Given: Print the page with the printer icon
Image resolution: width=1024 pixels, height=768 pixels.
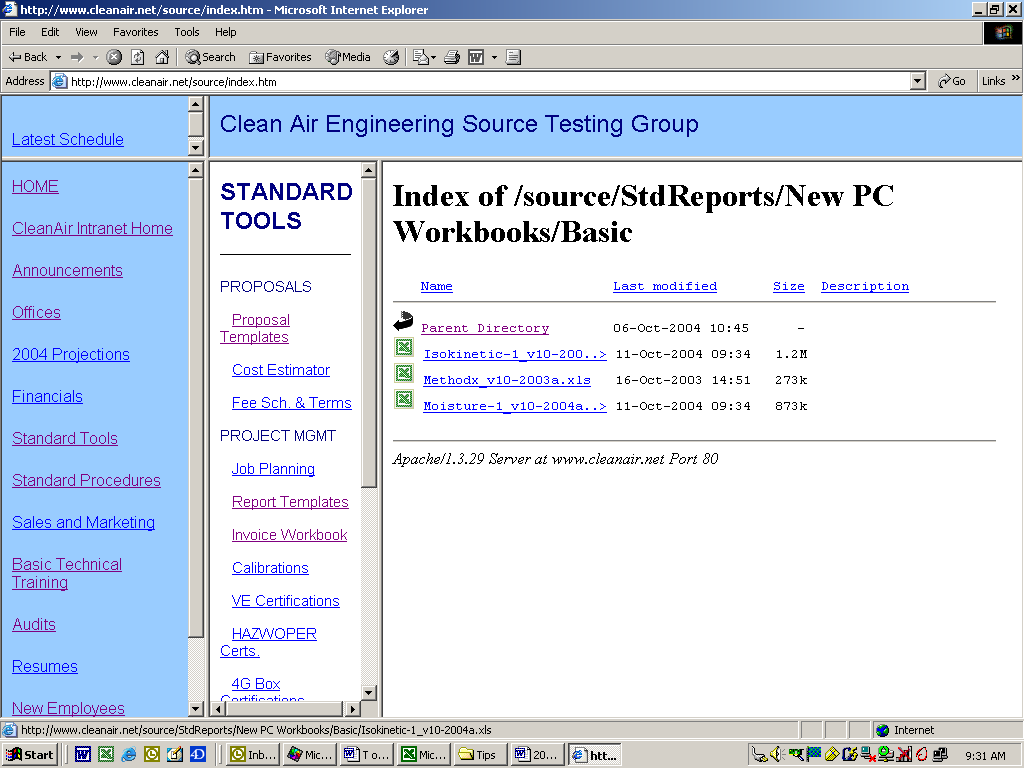Looking at the screenshot, I should pyautogui.click(x=452, y=57).
